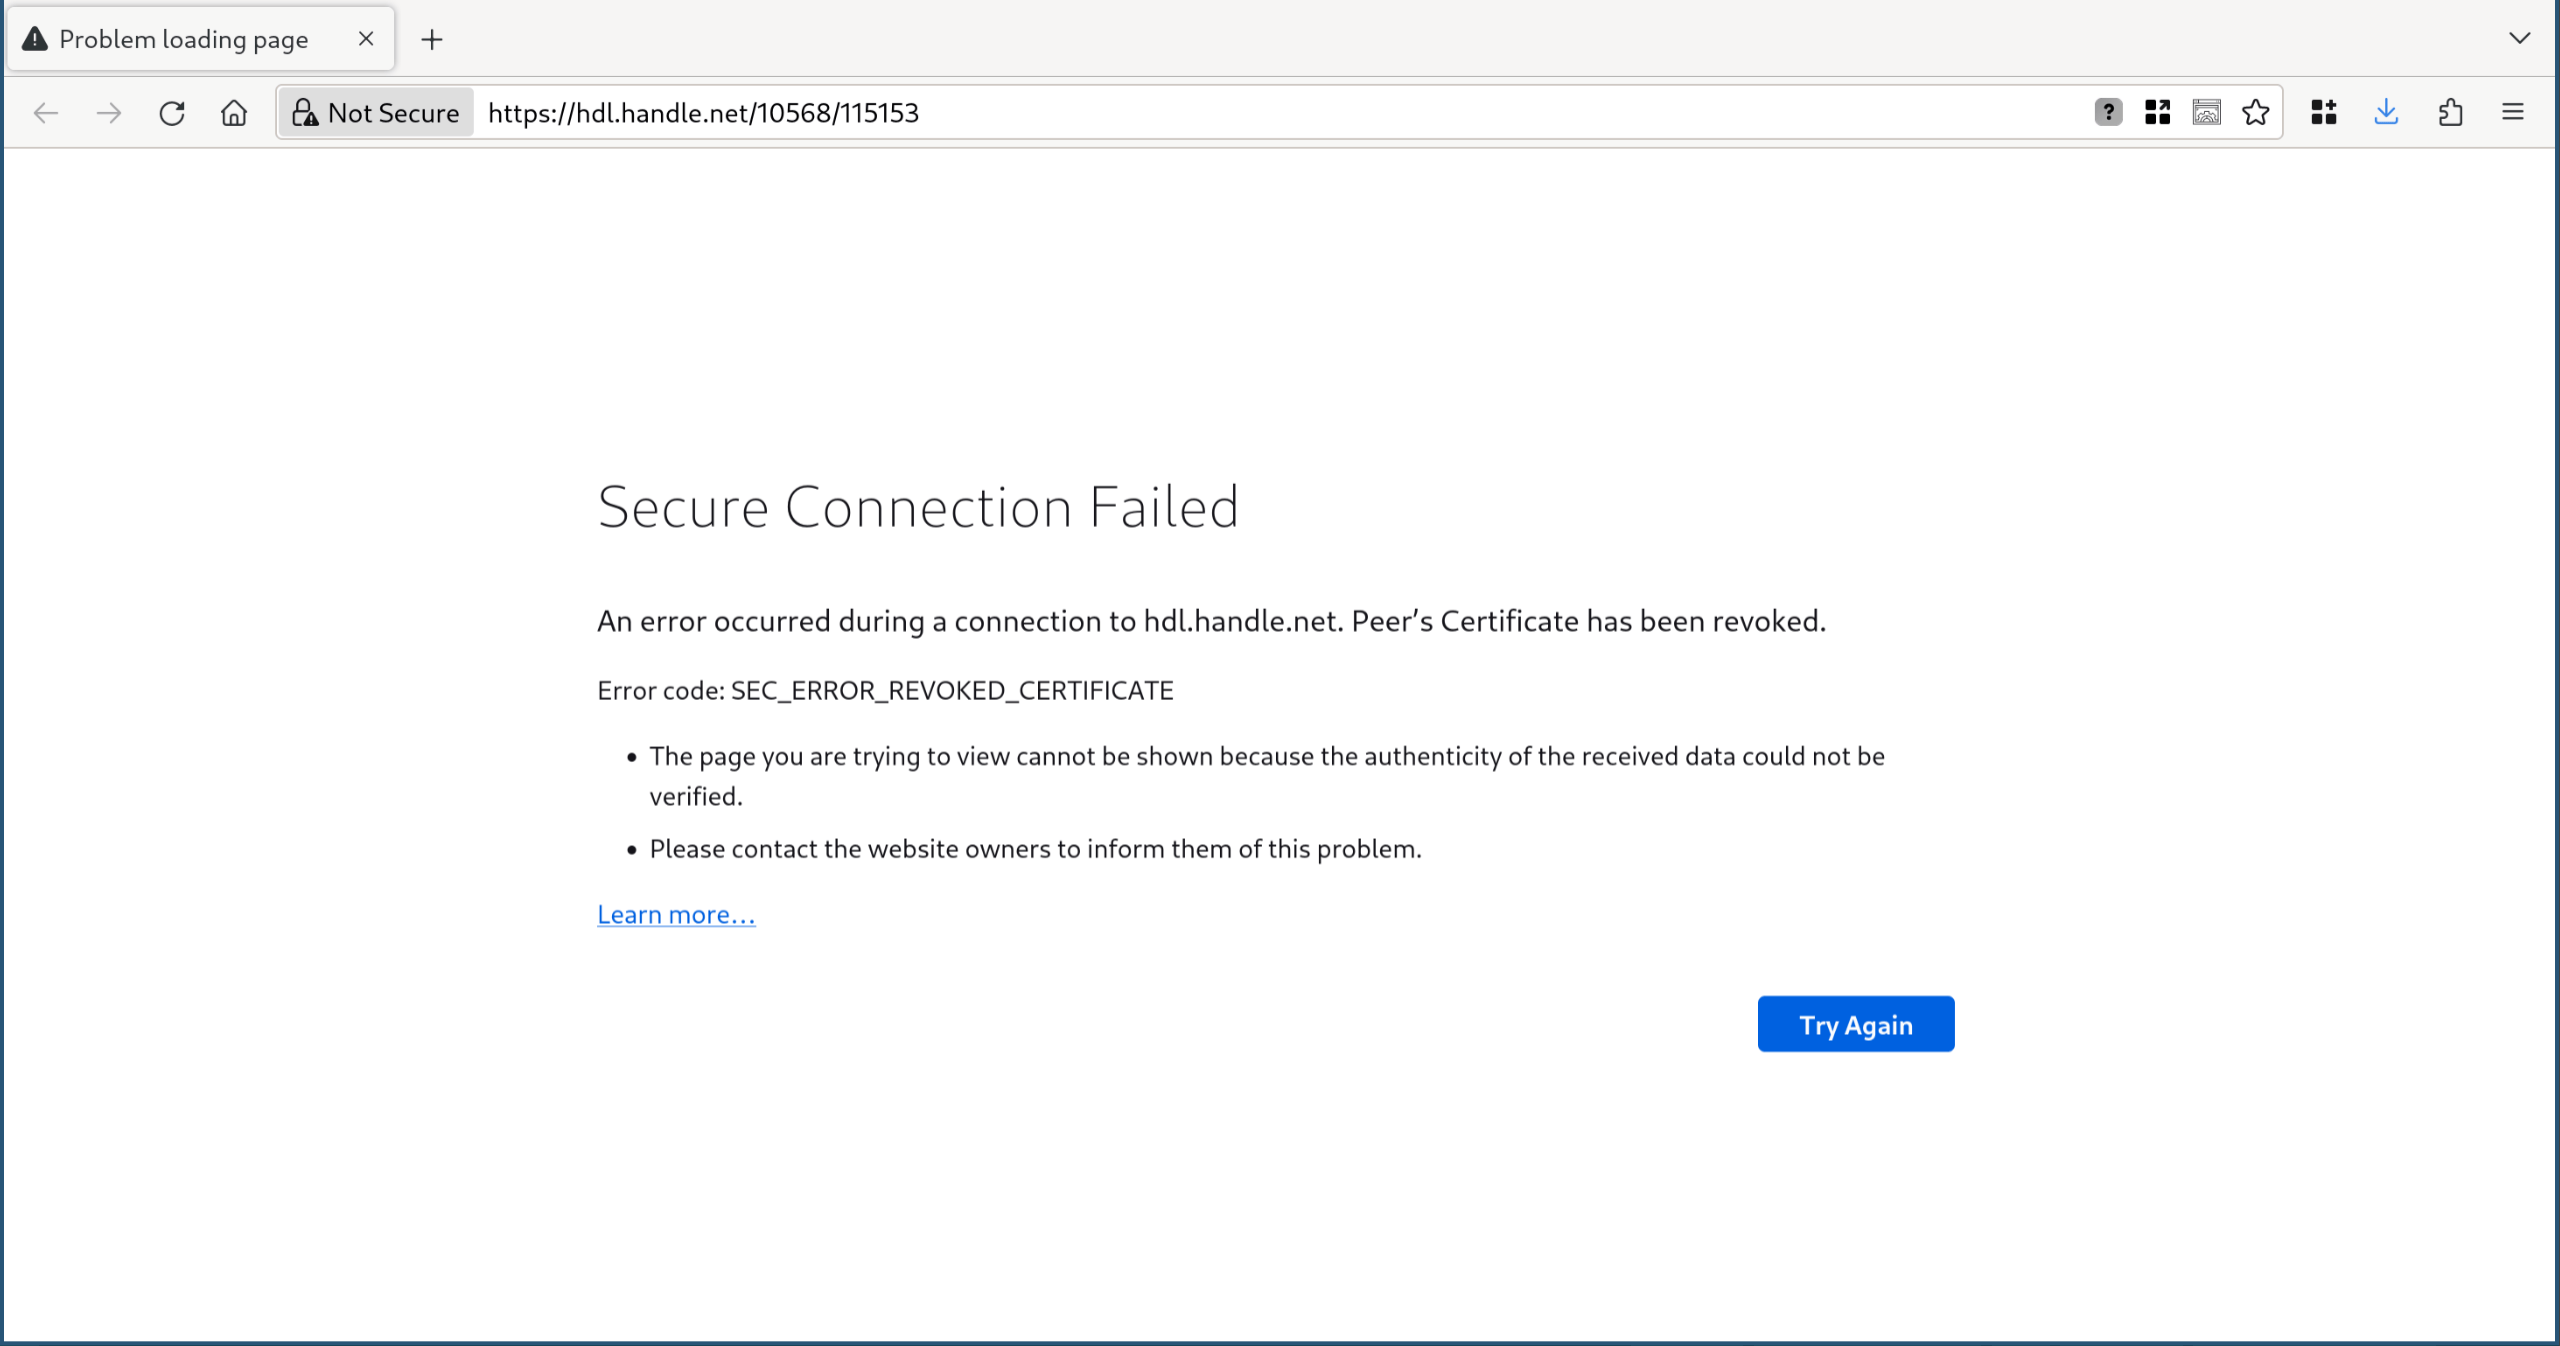Expand the list-all-tabs chevron

pos(2519,38)
